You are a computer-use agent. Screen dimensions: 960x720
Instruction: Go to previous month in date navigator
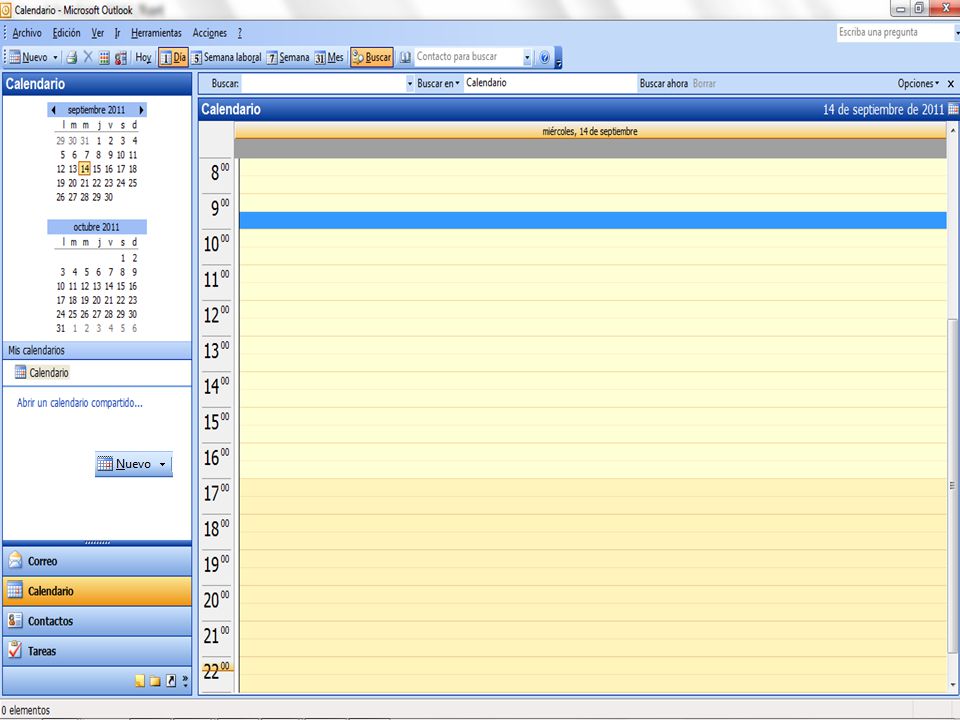[54, 110]
